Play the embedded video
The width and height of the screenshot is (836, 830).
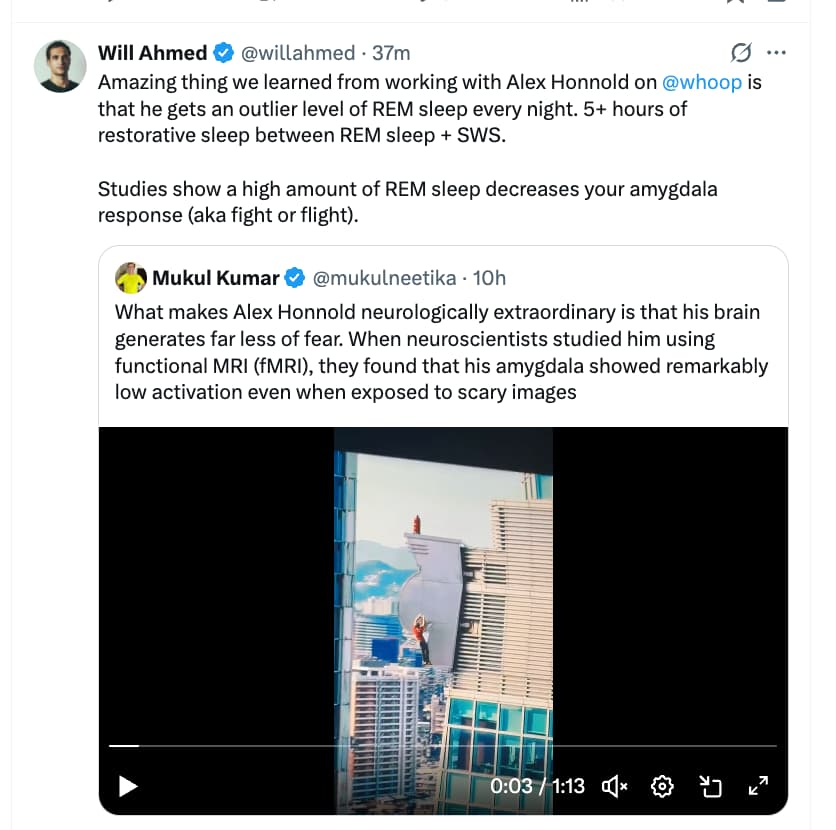[128, 786]
